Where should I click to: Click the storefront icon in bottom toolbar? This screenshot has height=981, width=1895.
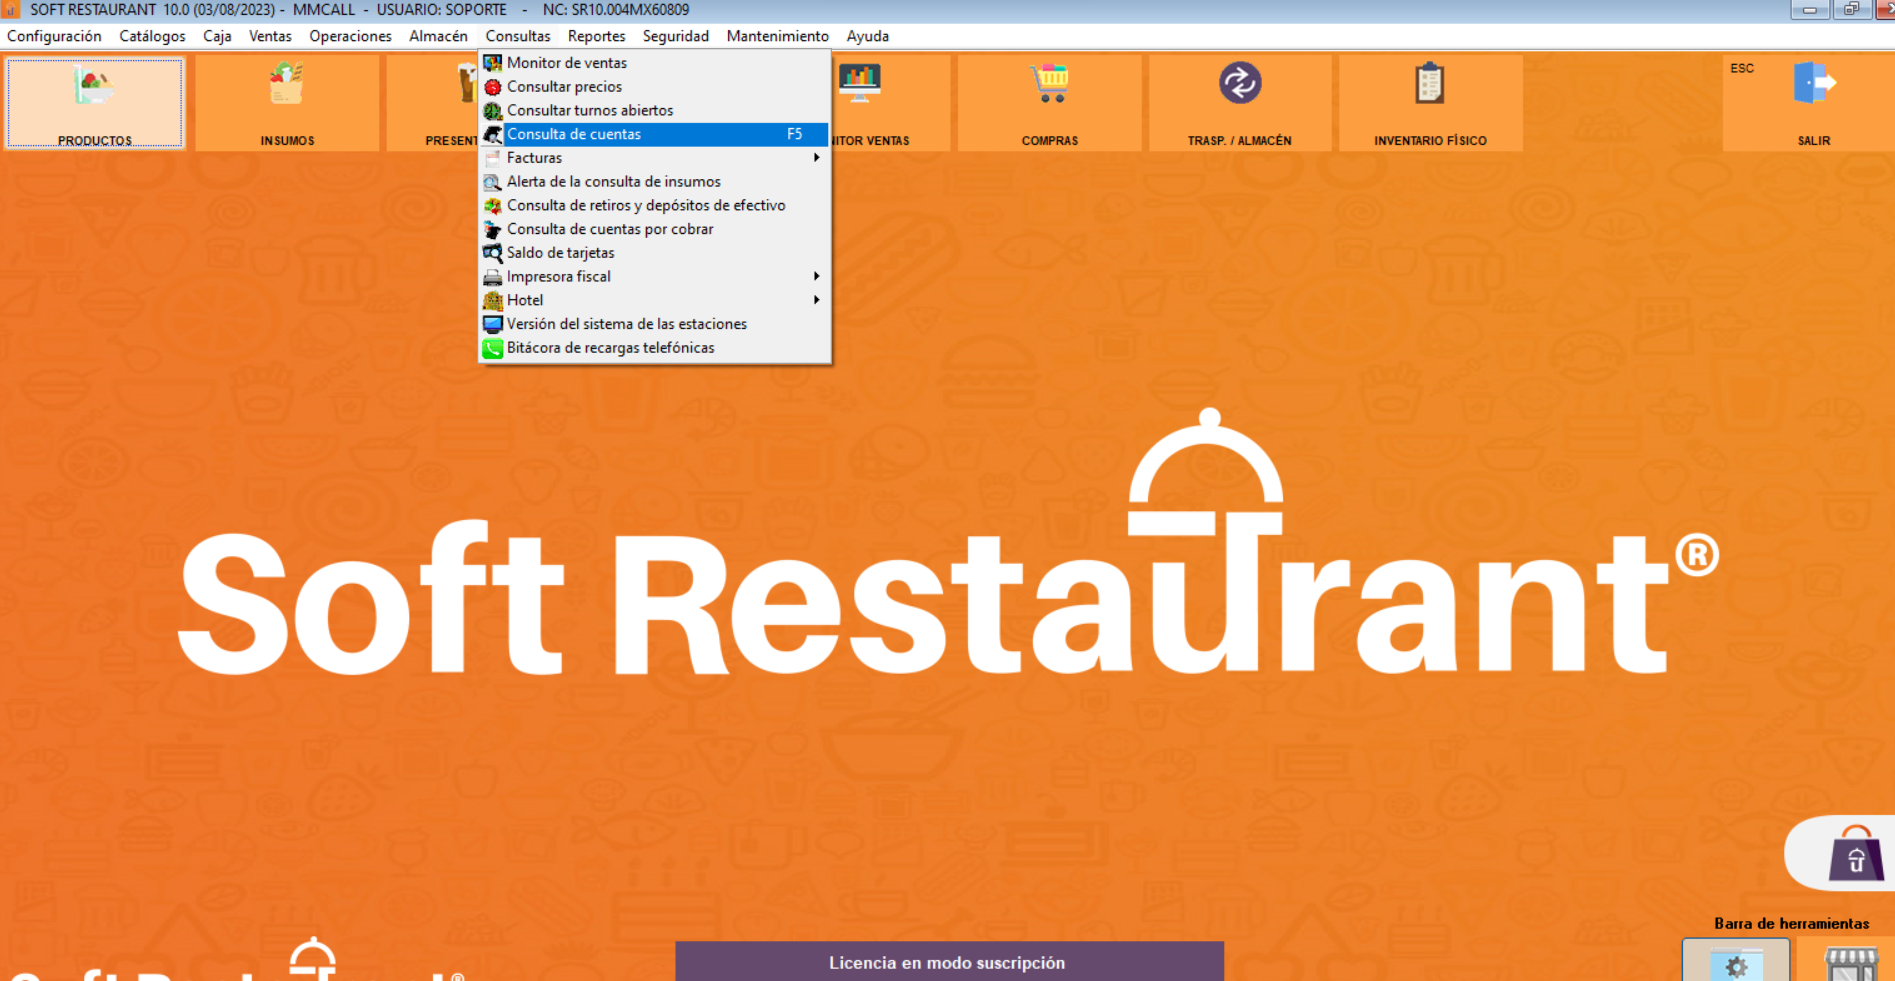tap(1851, 964)
